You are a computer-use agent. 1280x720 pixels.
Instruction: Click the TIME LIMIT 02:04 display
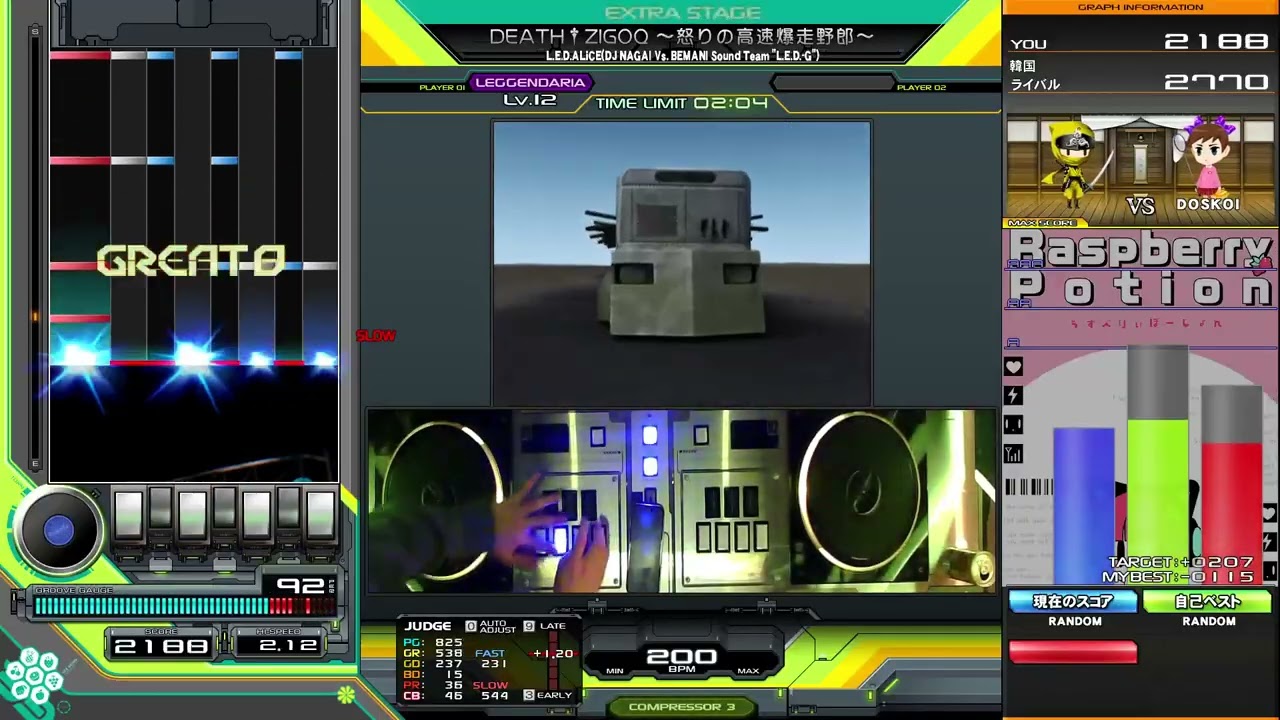point(682,103)
